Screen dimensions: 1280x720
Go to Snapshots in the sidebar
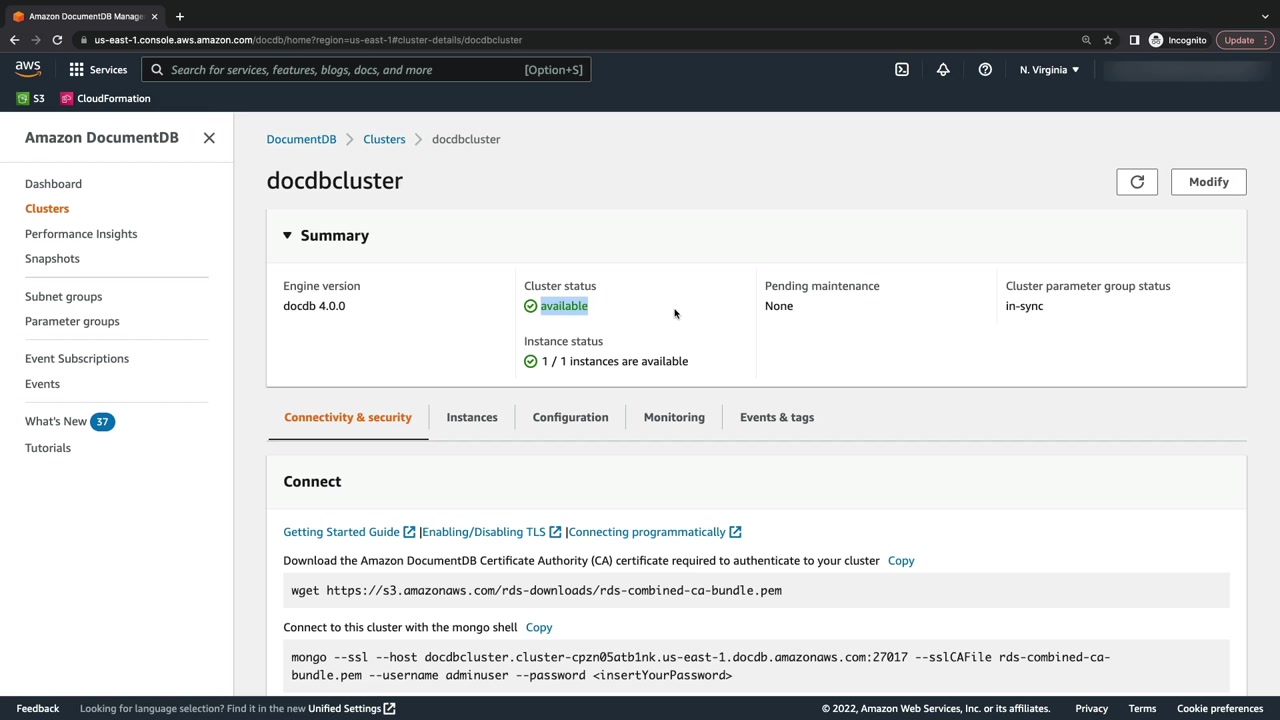52,259
